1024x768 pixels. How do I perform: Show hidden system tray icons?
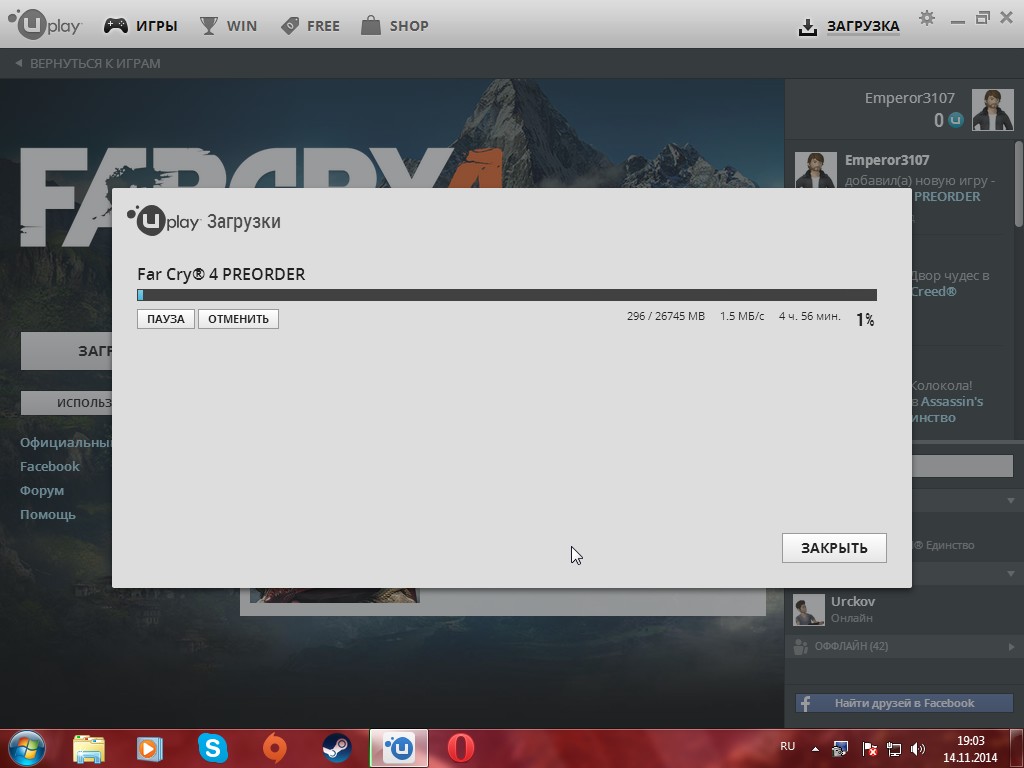pyautogui.click(x=816, y=750)
